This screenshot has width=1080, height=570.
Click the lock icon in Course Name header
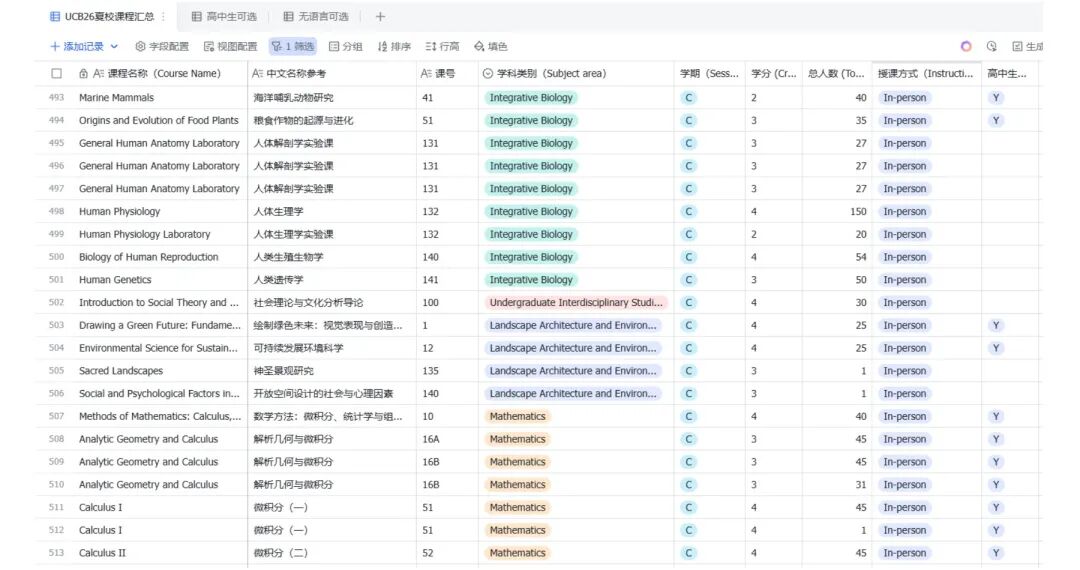coord(84,74)
